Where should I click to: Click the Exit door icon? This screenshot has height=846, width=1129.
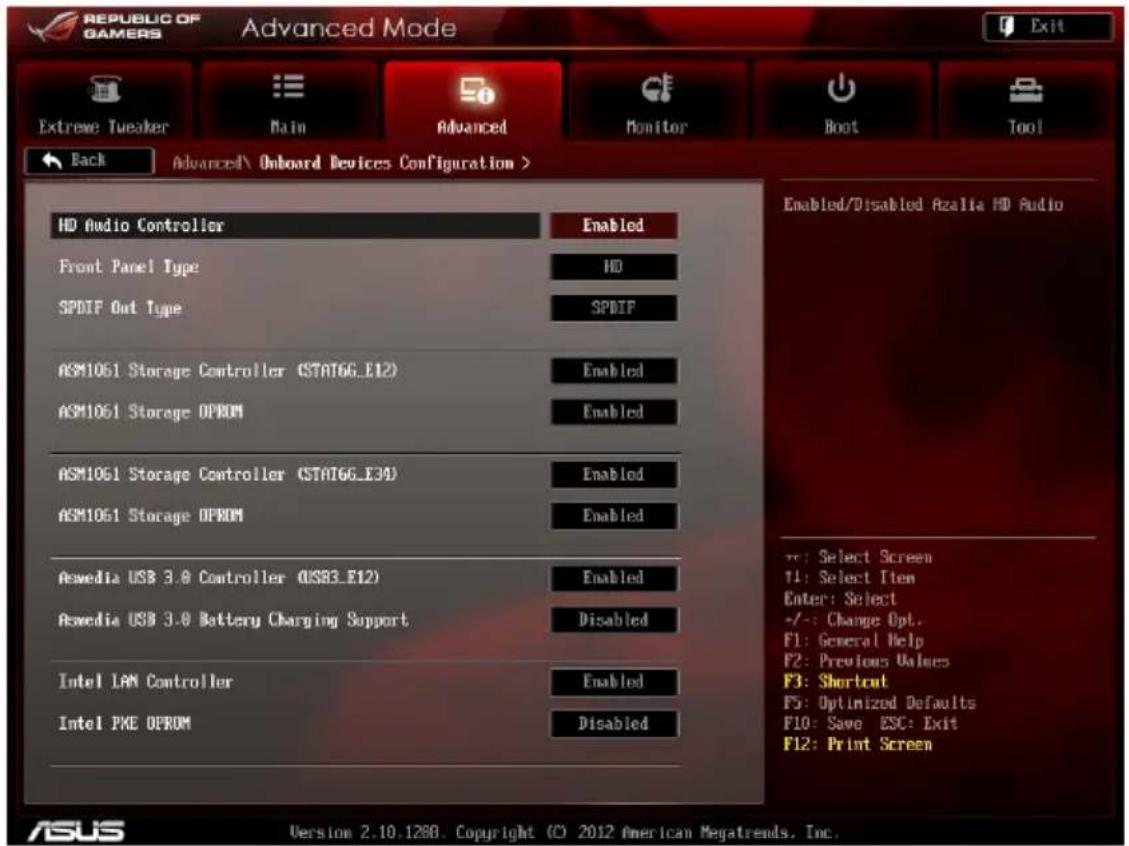click(x=1006, y=27)
